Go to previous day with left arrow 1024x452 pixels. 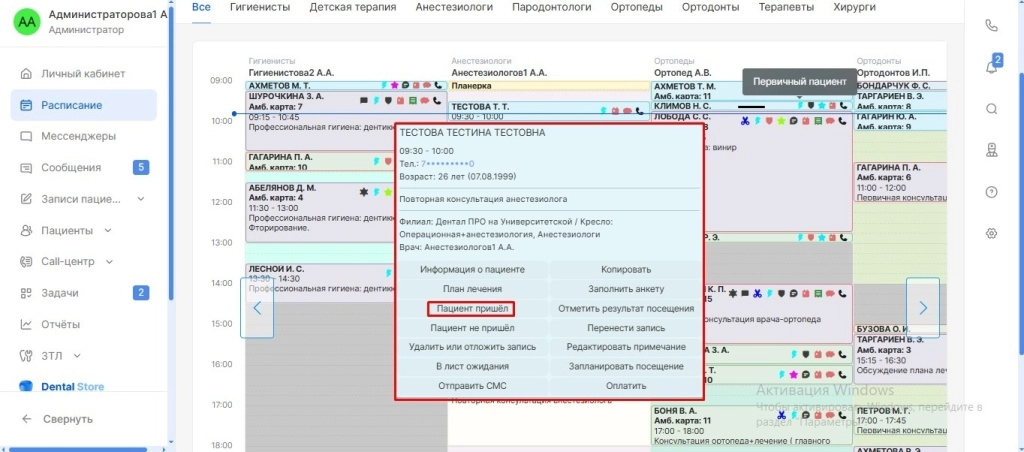(x=257, y=308)
